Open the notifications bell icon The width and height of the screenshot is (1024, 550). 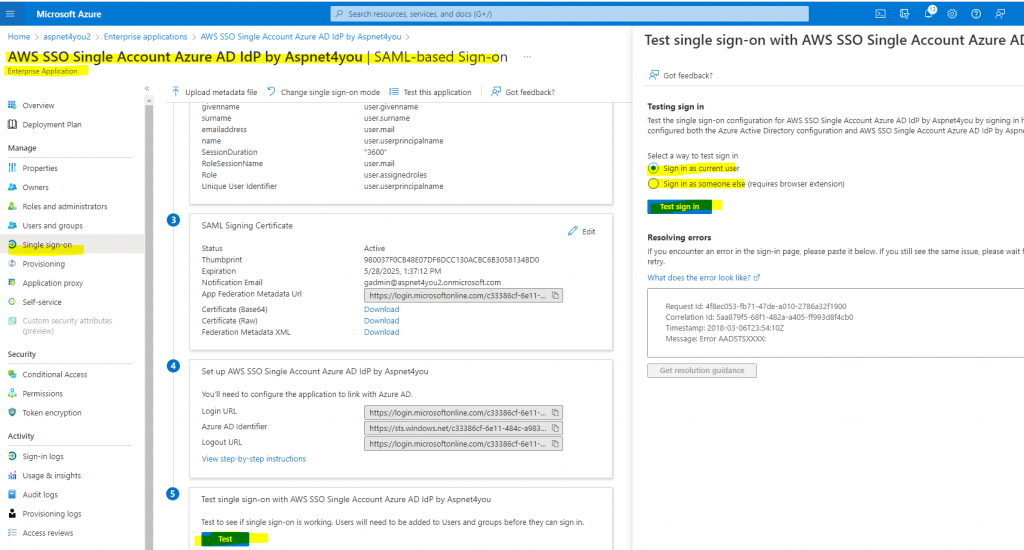[929, 13]
